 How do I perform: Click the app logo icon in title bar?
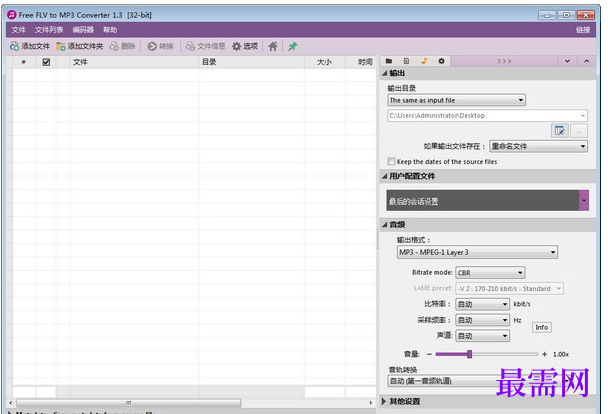(12, 15)
